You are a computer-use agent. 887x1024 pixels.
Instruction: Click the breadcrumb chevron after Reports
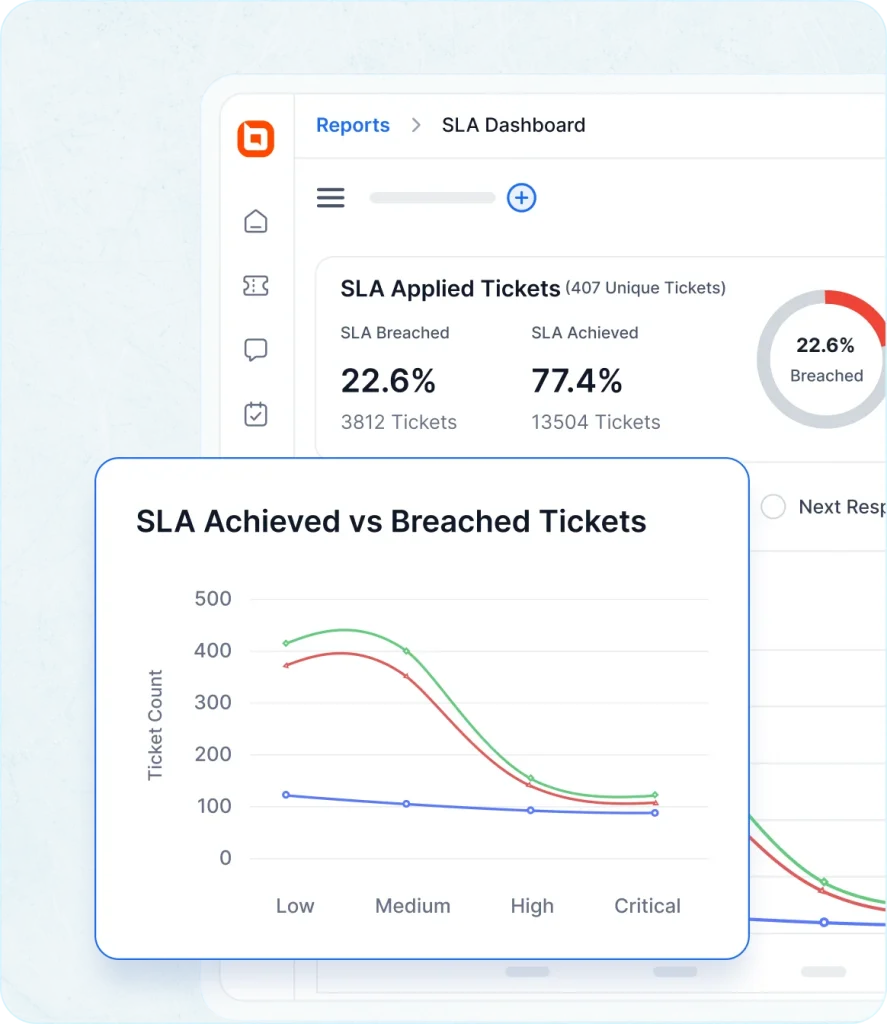click(x=416, y=126)
